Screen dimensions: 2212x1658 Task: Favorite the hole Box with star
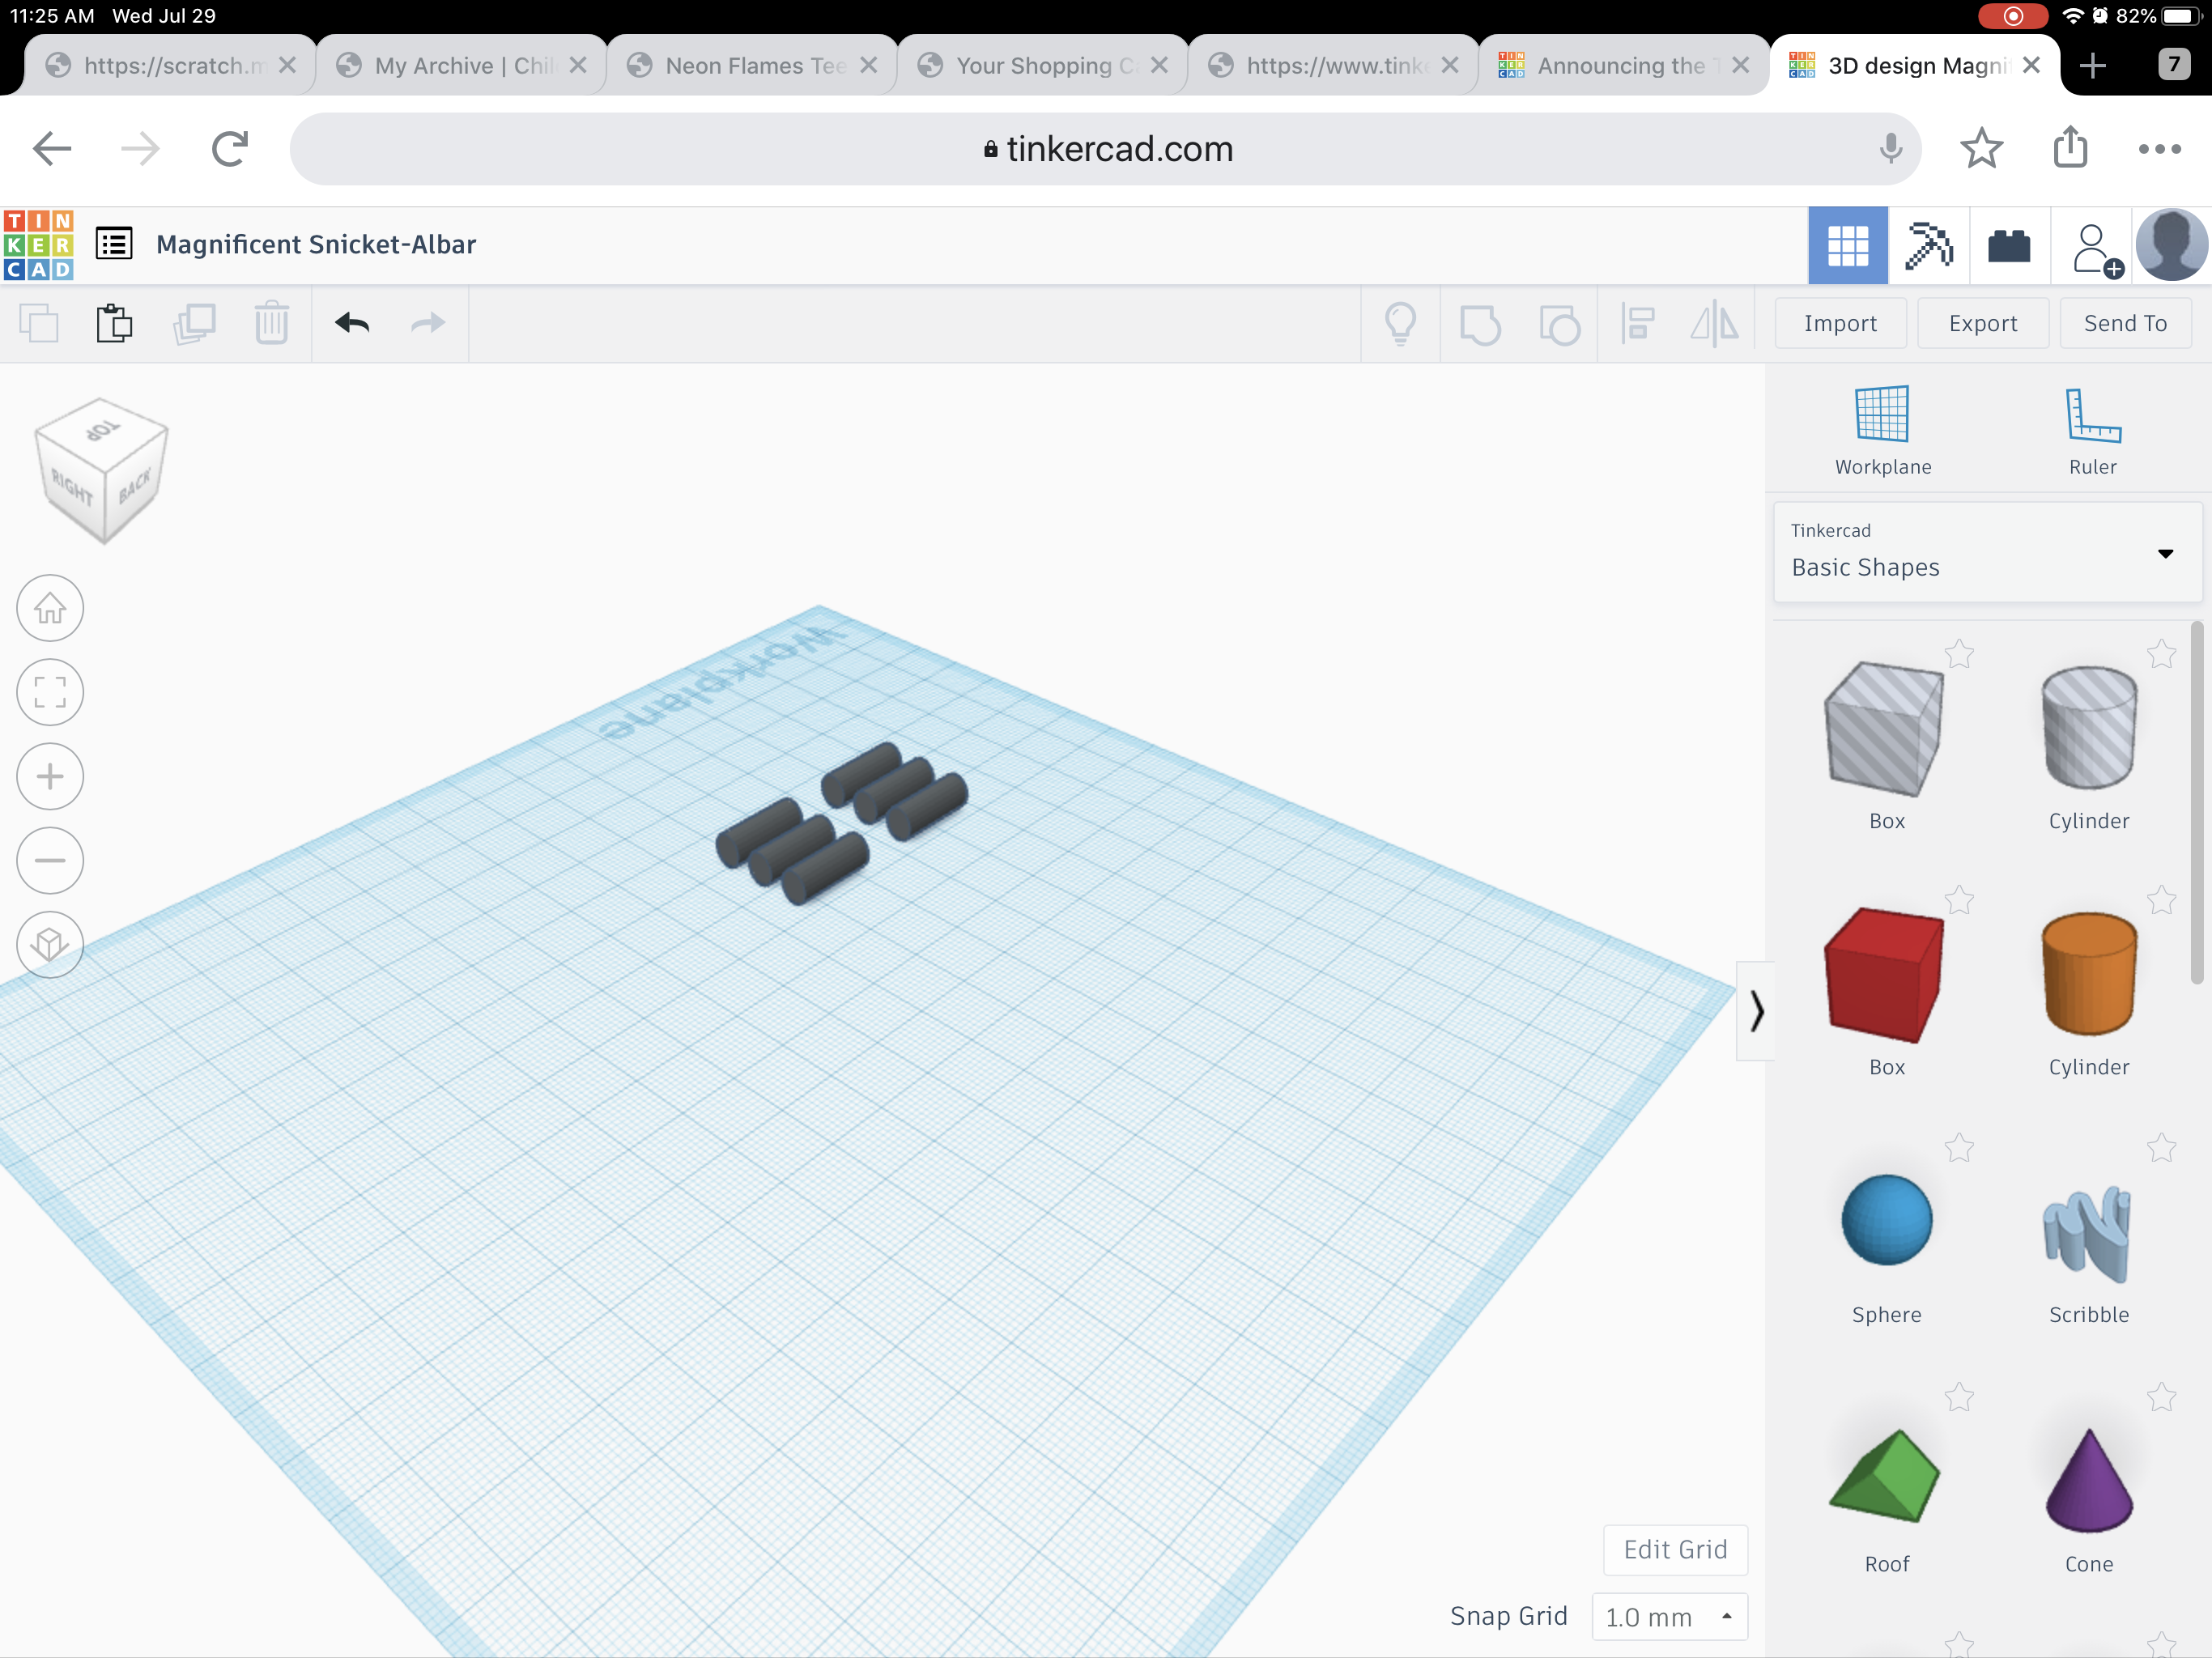(x=1959, y=654)
